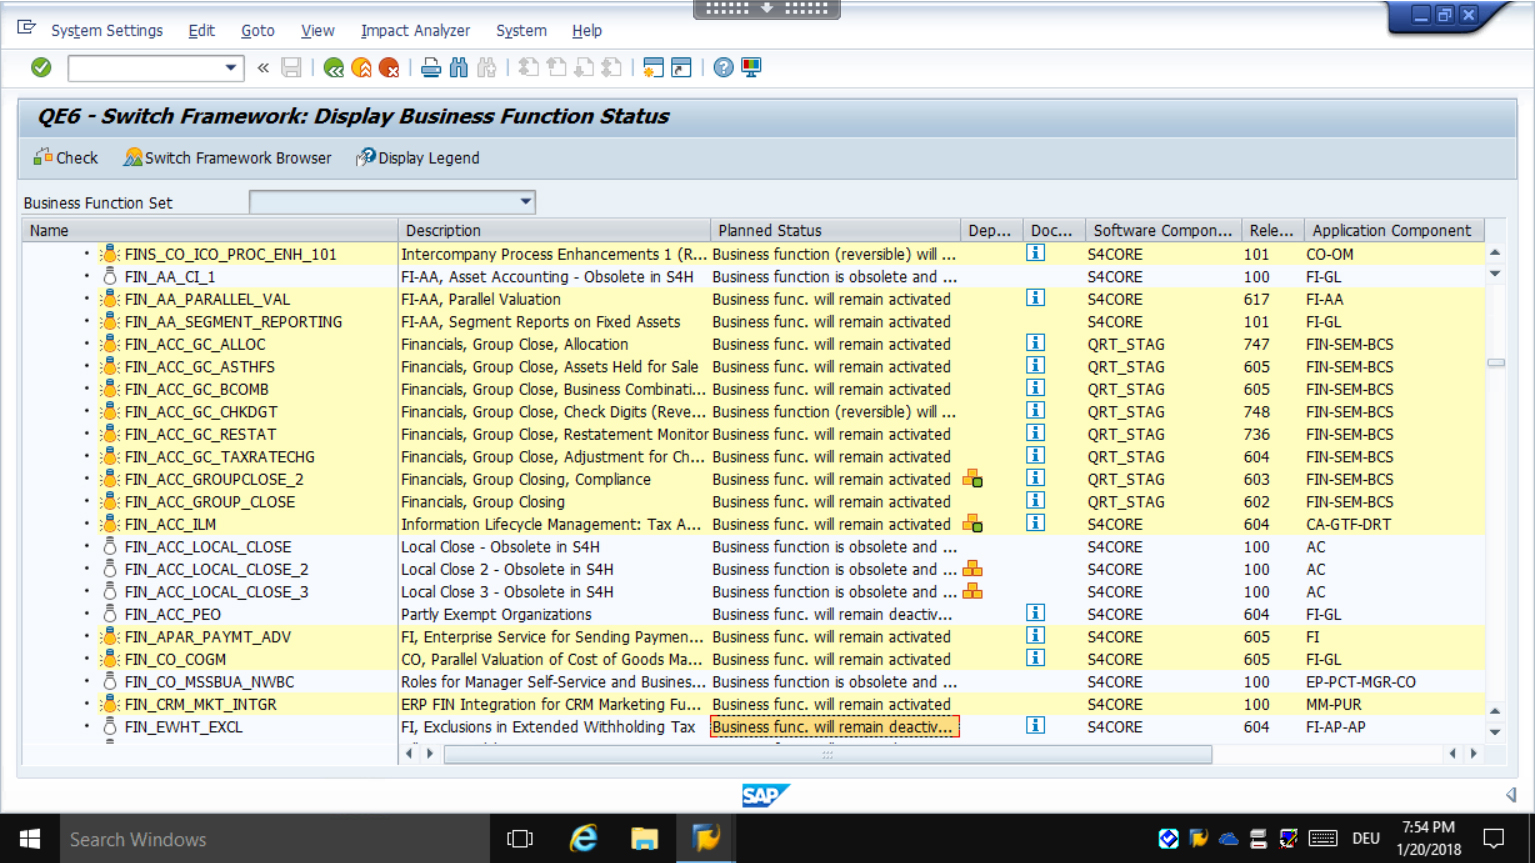The image size is (1535, 863).
Task: Open the Business Function Set dropdown
Action: (525, 202)
